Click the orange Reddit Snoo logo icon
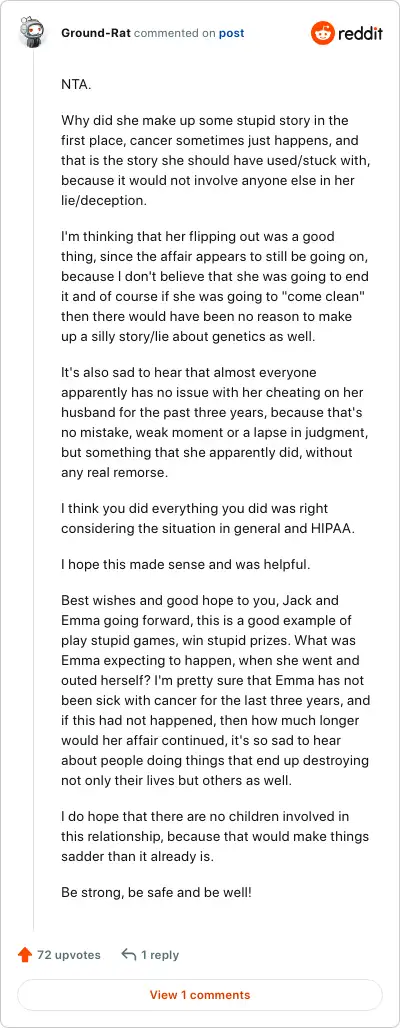This screenshot has height=1028, width=400. pyautogui.click(x=323, y=33)
